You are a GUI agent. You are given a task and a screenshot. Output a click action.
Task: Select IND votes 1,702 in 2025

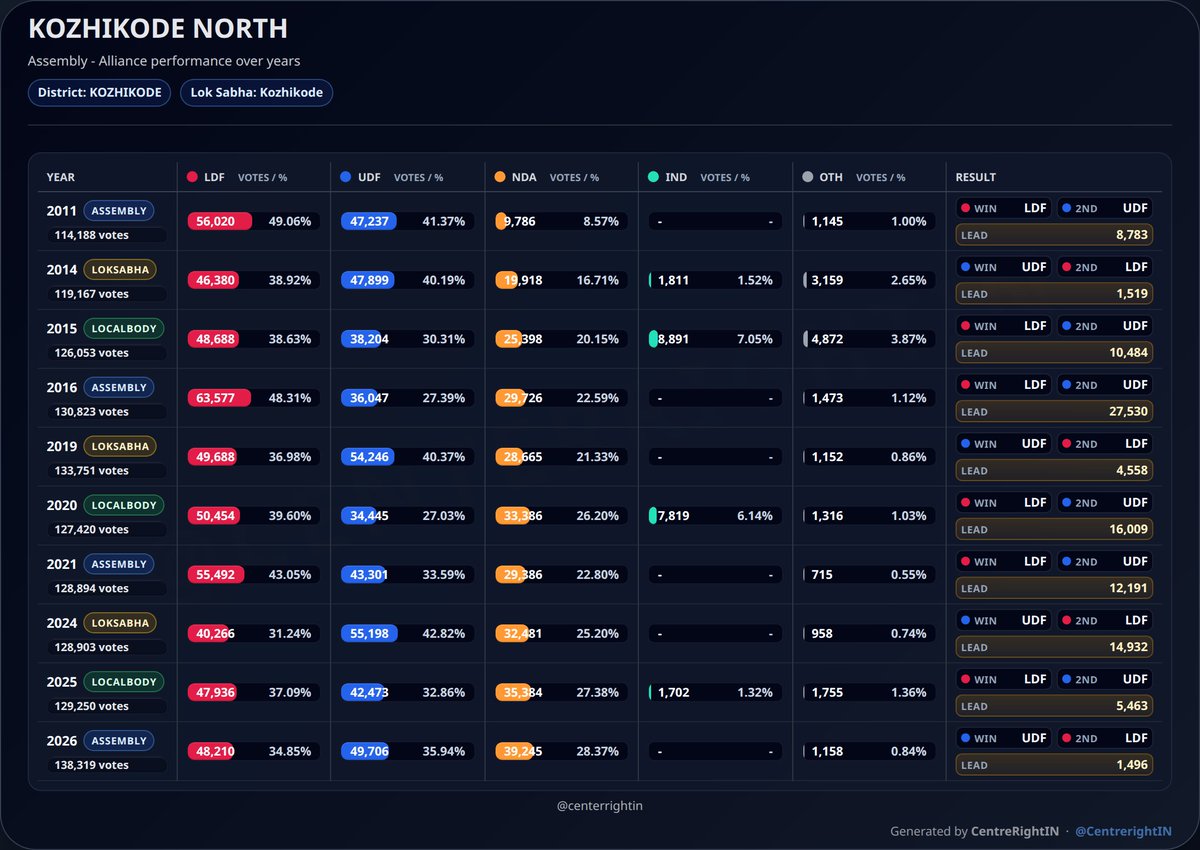pyautogui.click(x=673, y=693)
